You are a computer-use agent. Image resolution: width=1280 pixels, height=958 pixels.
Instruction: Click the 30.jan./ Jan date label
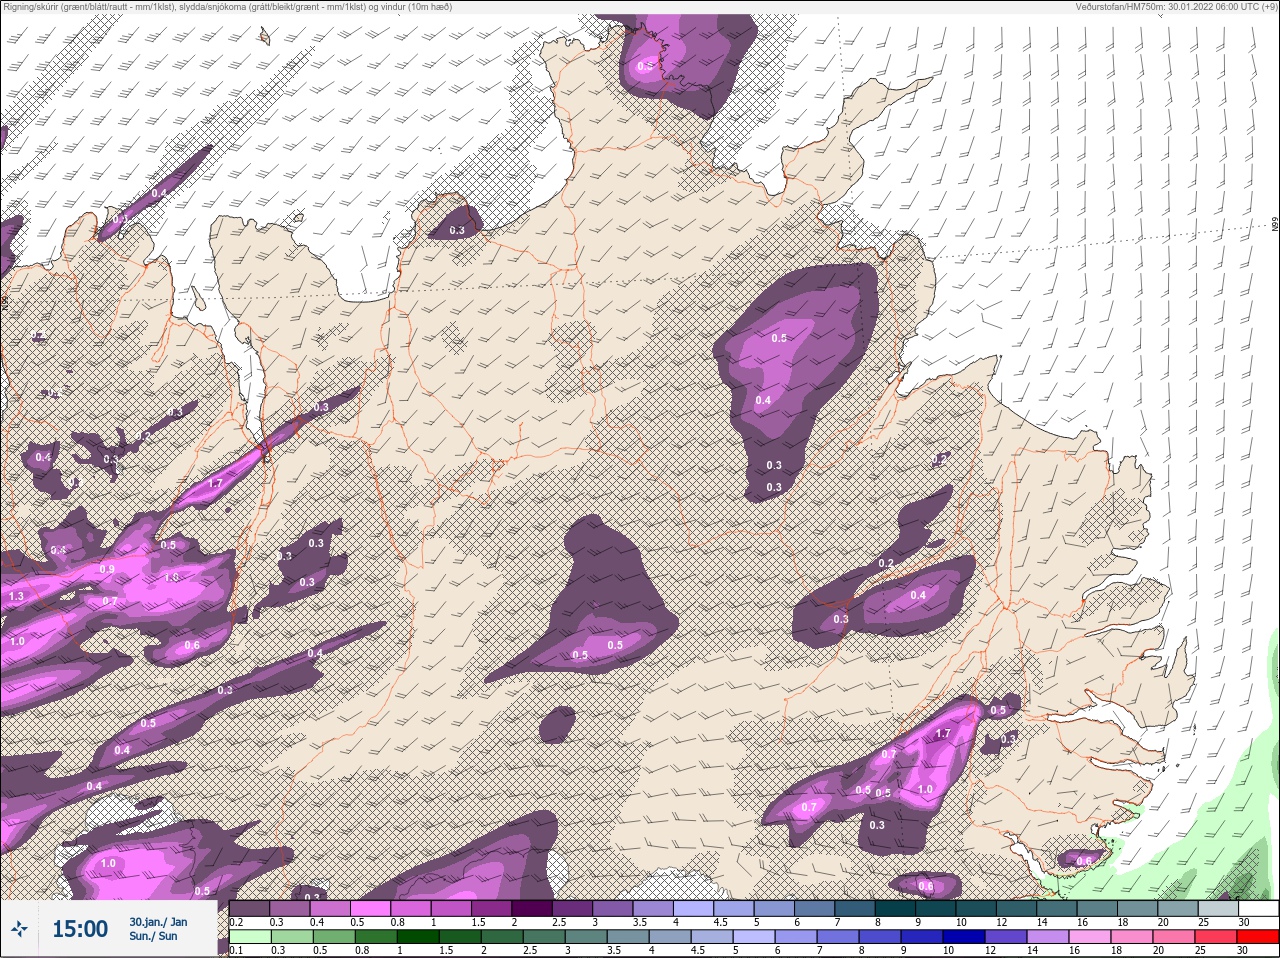[x=158, y=922]
